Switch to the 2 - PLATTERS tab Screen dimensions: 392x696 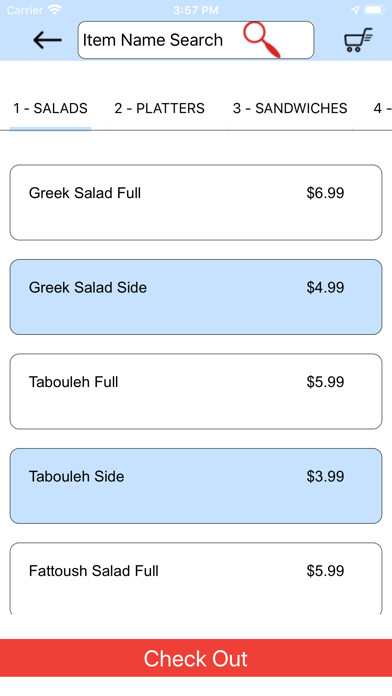[159, 108]
